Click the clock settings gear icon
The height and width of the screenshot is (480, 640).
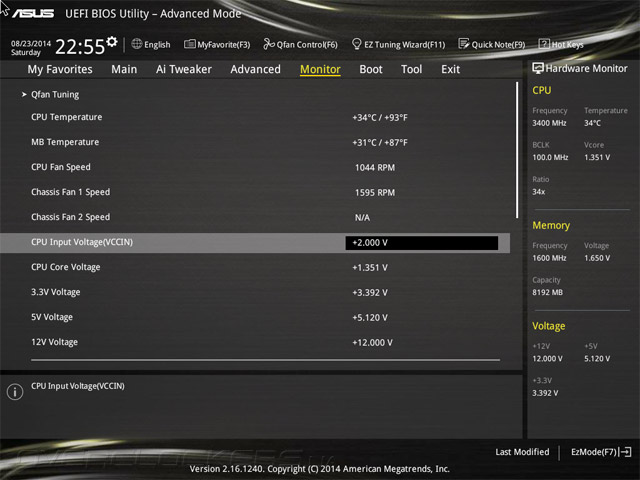pyautogui.click(x=112, y=41)
